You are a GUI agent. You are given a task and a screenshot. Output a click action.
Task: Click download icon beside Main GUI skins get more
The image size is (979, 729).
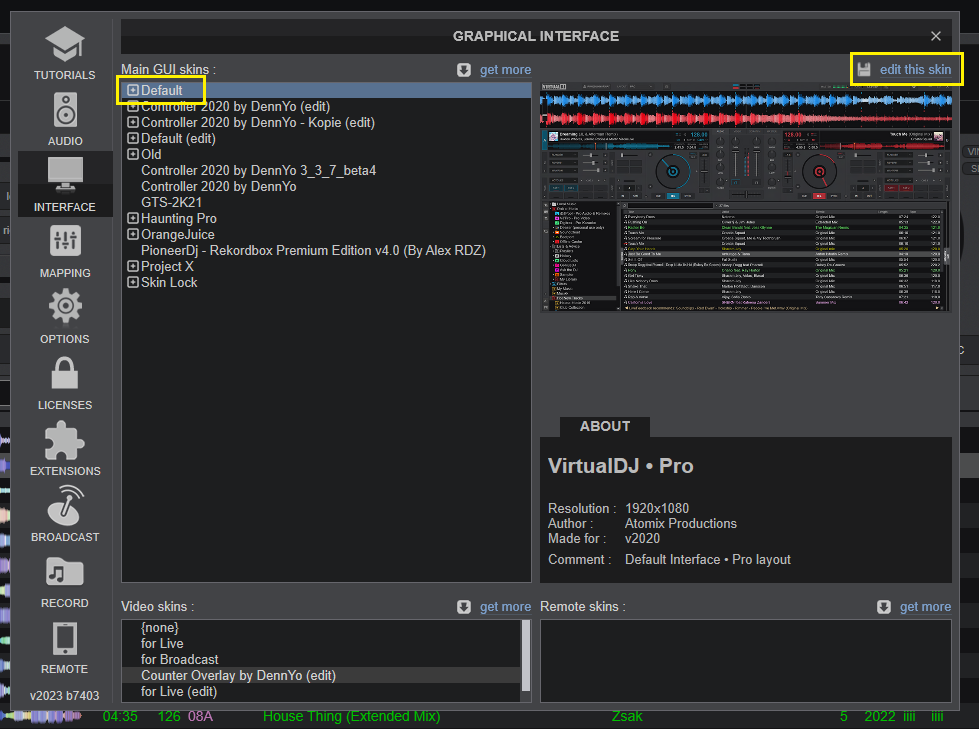coord(463,70)
